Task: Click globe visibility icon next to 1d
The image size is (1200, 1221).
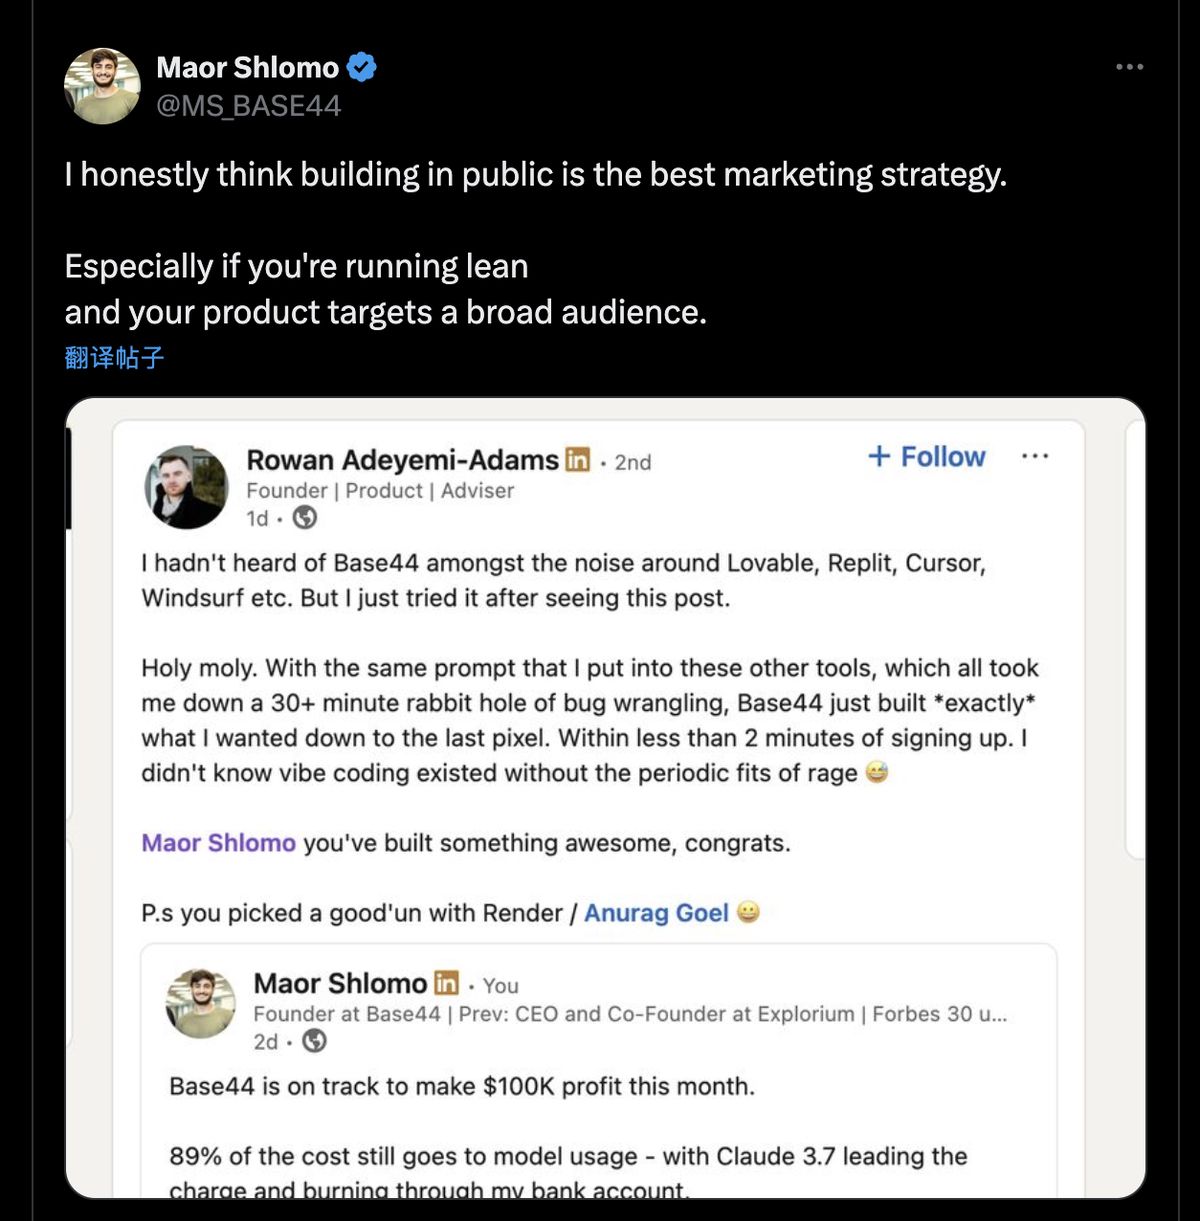Action: [305, 518]
